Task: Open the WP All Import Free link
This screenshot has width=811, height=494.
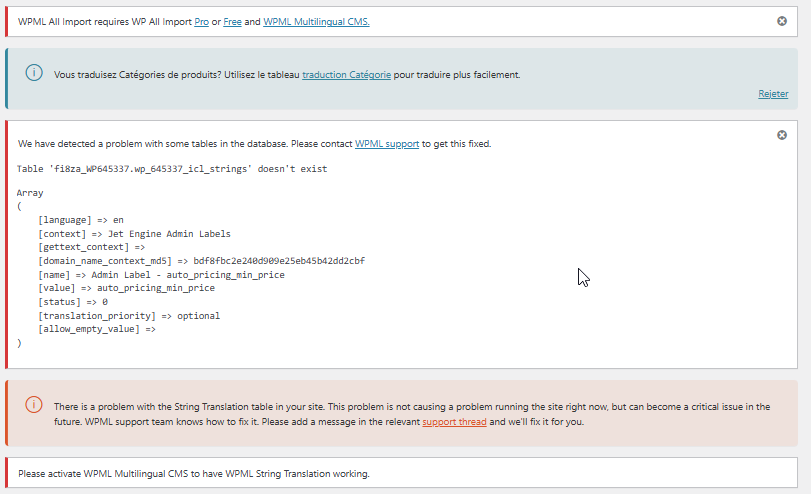Action: point(232,22)
